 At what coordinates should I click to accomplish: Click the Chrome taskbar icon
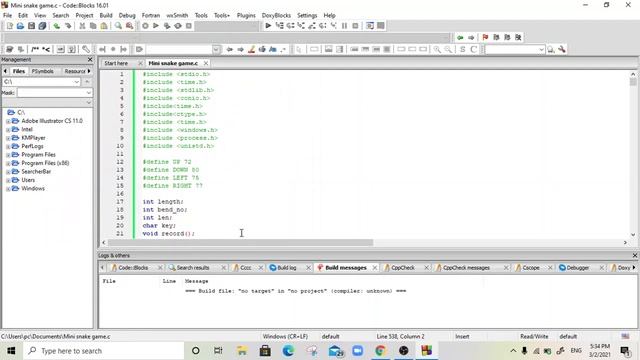pyautogui.click(x=380, y=351)
